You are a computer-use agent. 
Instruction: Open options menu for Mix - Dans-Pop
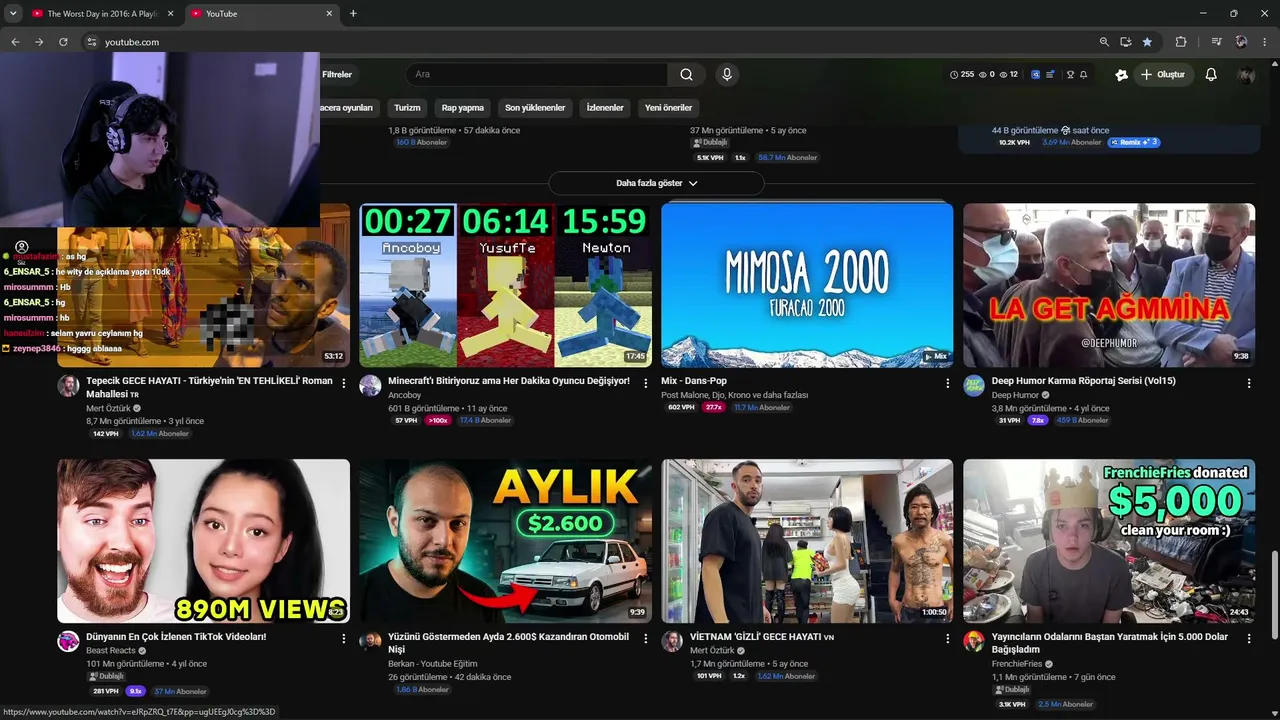948,383
